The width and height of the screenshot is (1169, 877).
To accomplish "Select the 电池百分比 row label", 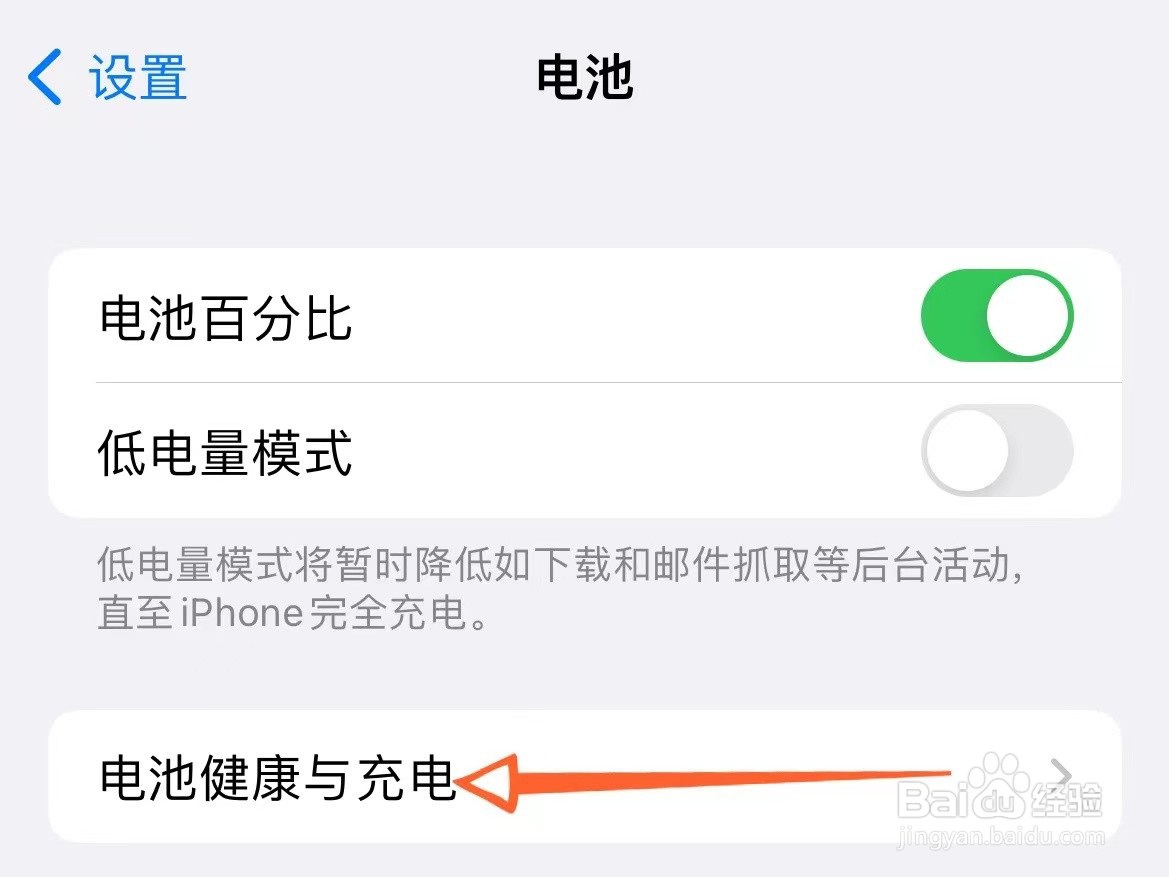I will point(226,318).
